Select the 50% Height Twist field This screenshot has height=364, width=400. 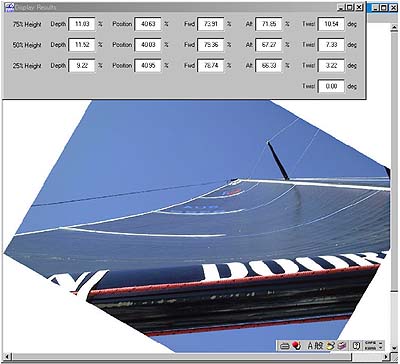[x=331, y=45]
